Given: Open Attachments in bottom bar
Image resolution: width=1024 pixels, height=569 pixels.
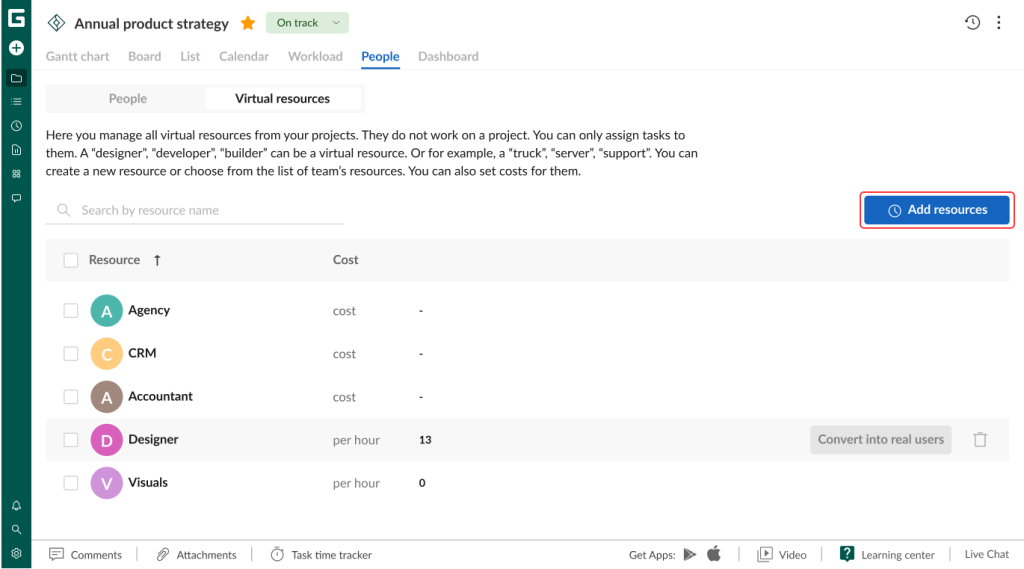Looking at the screenshot, I should tap(197, 555).
